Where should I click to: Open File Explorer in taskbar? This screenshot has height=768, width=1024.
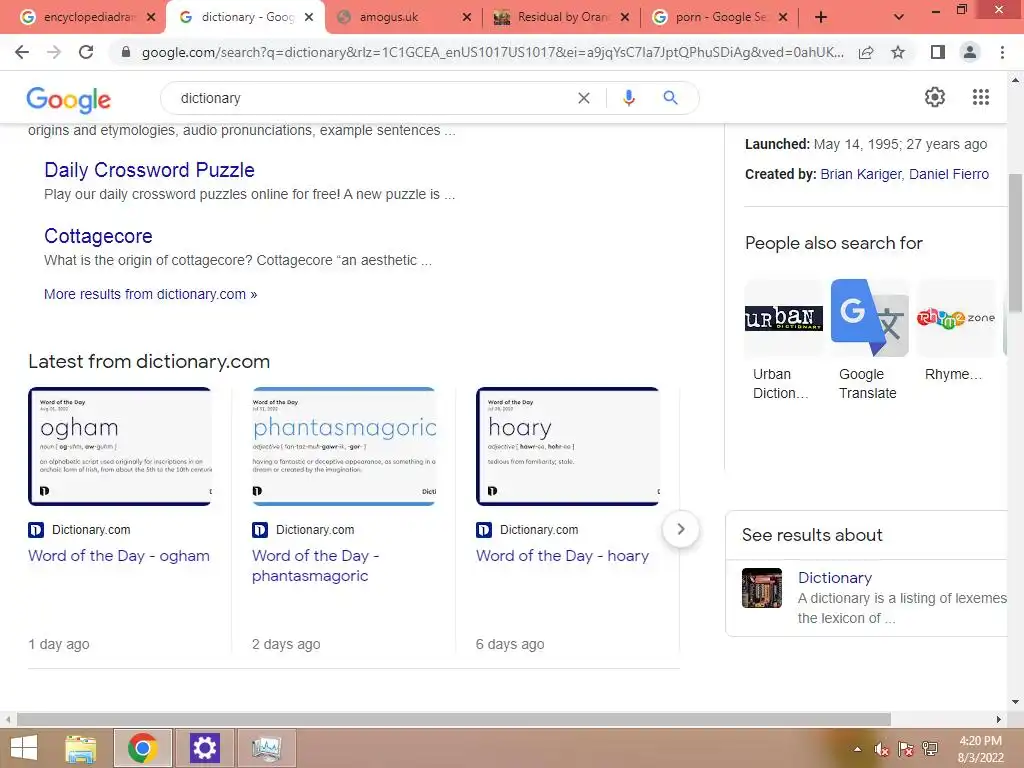81,748
